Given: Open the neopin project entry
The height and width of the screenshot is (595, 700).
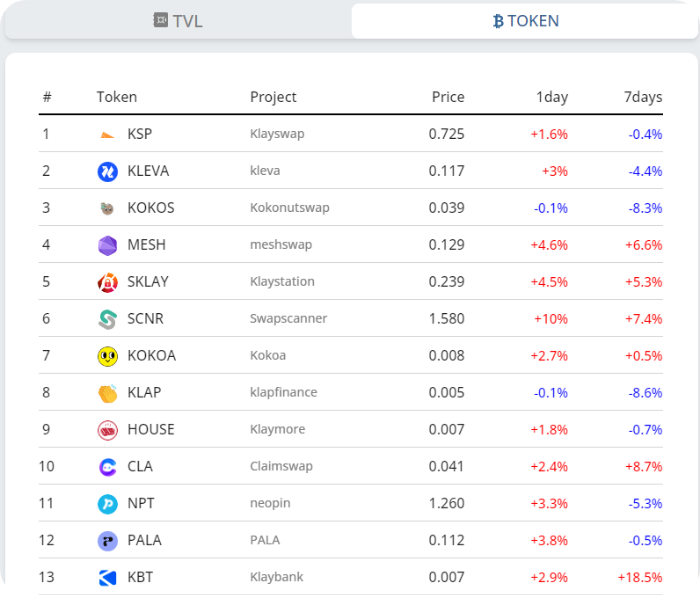Looking at the screenshot, I should pyautogui.click(x=270, y=503).
